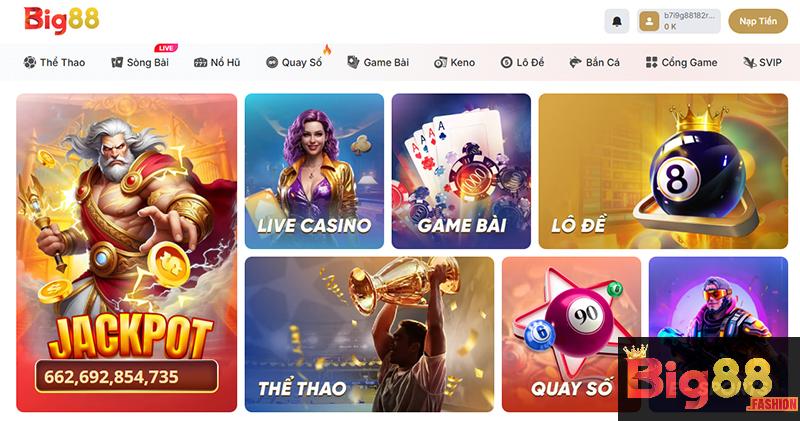Open the THỂ THAO trophy tile
800x421 pixels.
(x=369, y=334)
